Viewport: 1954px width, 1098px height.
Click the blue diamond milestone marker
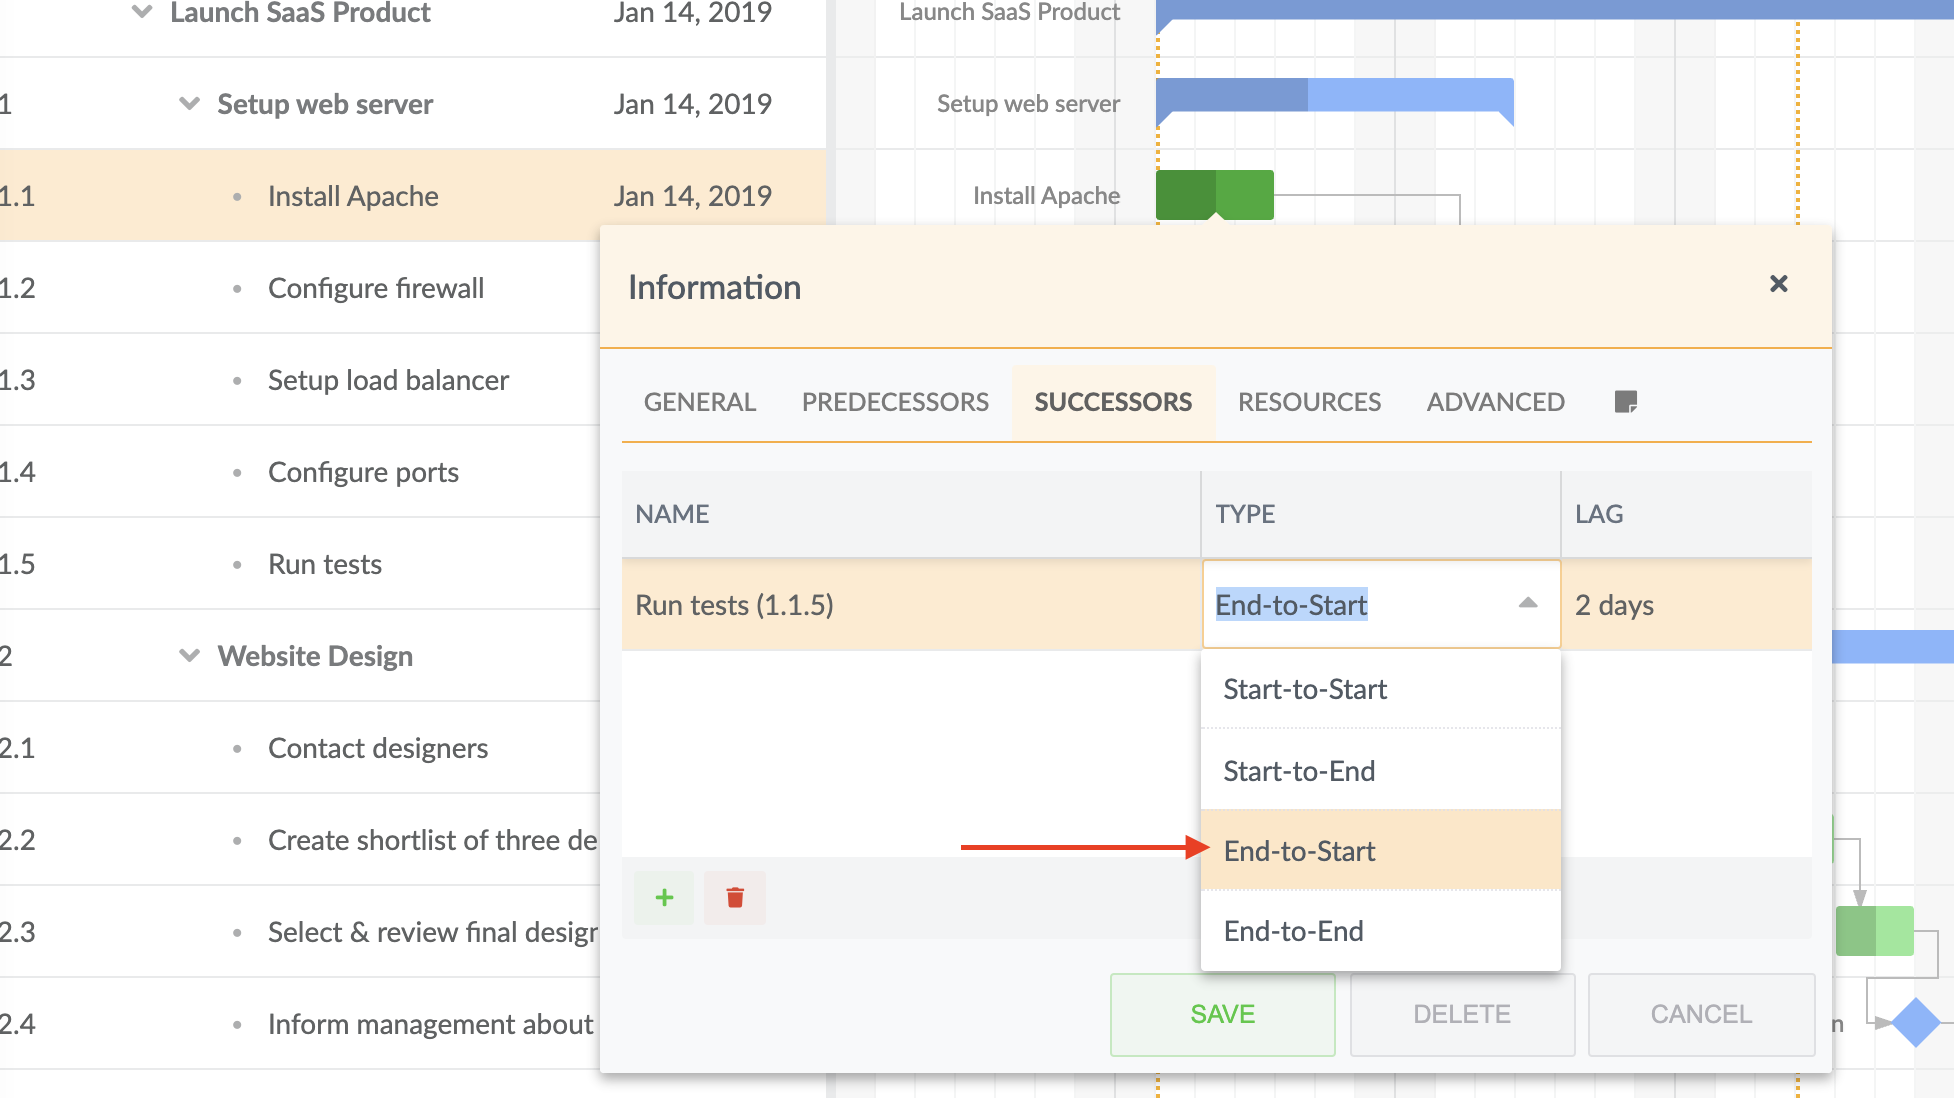(x=1914, y=1022)
